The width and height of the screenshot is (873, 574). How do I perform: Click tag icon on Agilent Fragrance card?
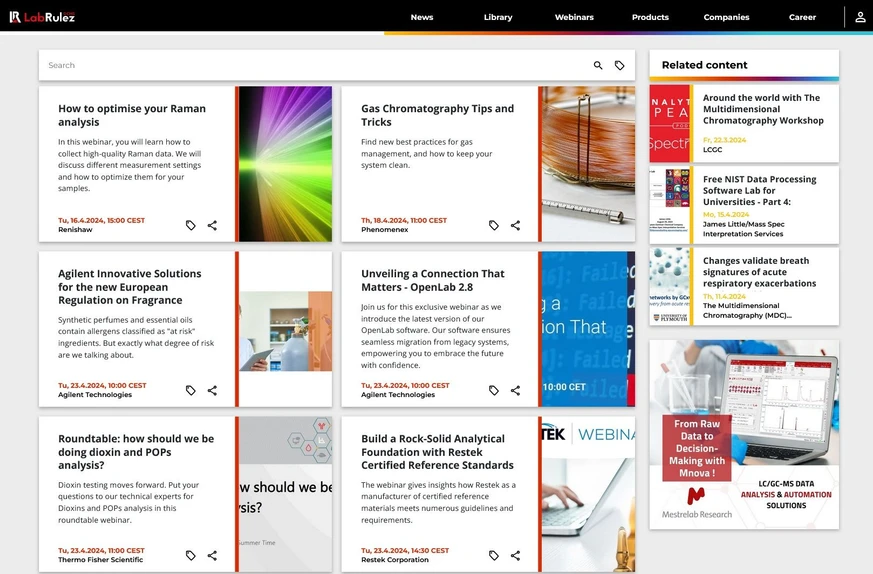tap(190, 390)
